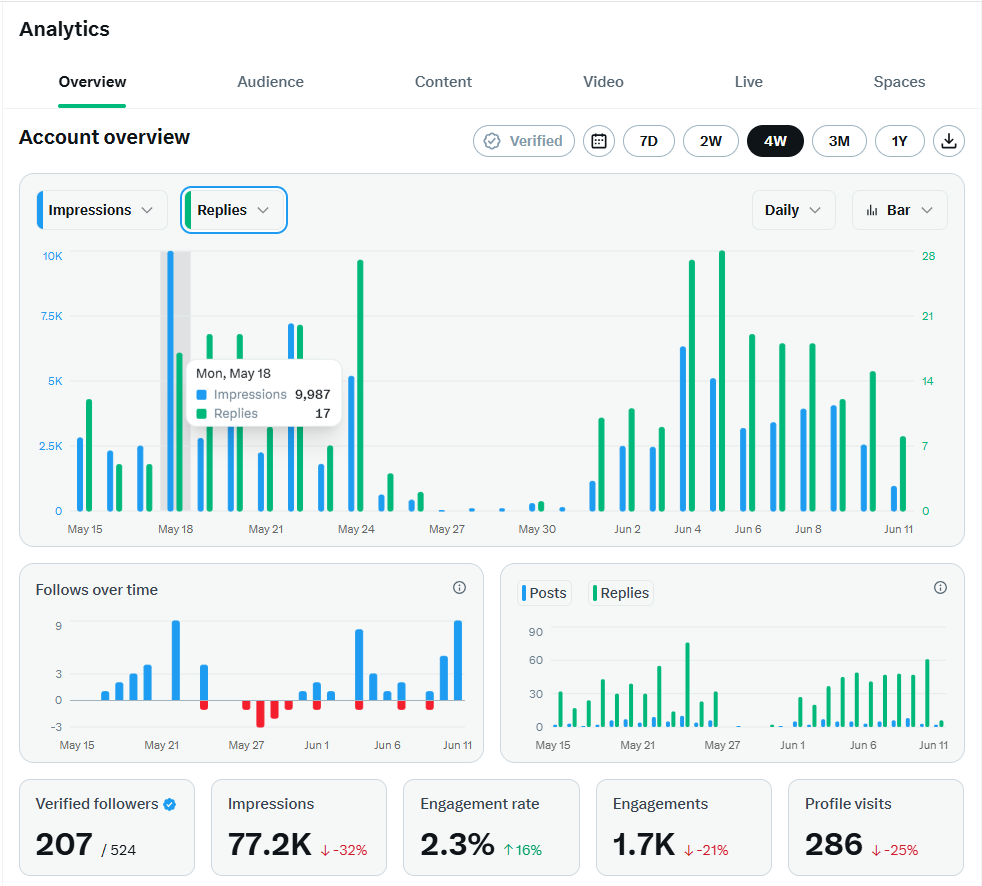Screen dimensions: 982x886
Task: Open the calendar date picker icon
Action: pyautogui.click(x=599, y=141)
